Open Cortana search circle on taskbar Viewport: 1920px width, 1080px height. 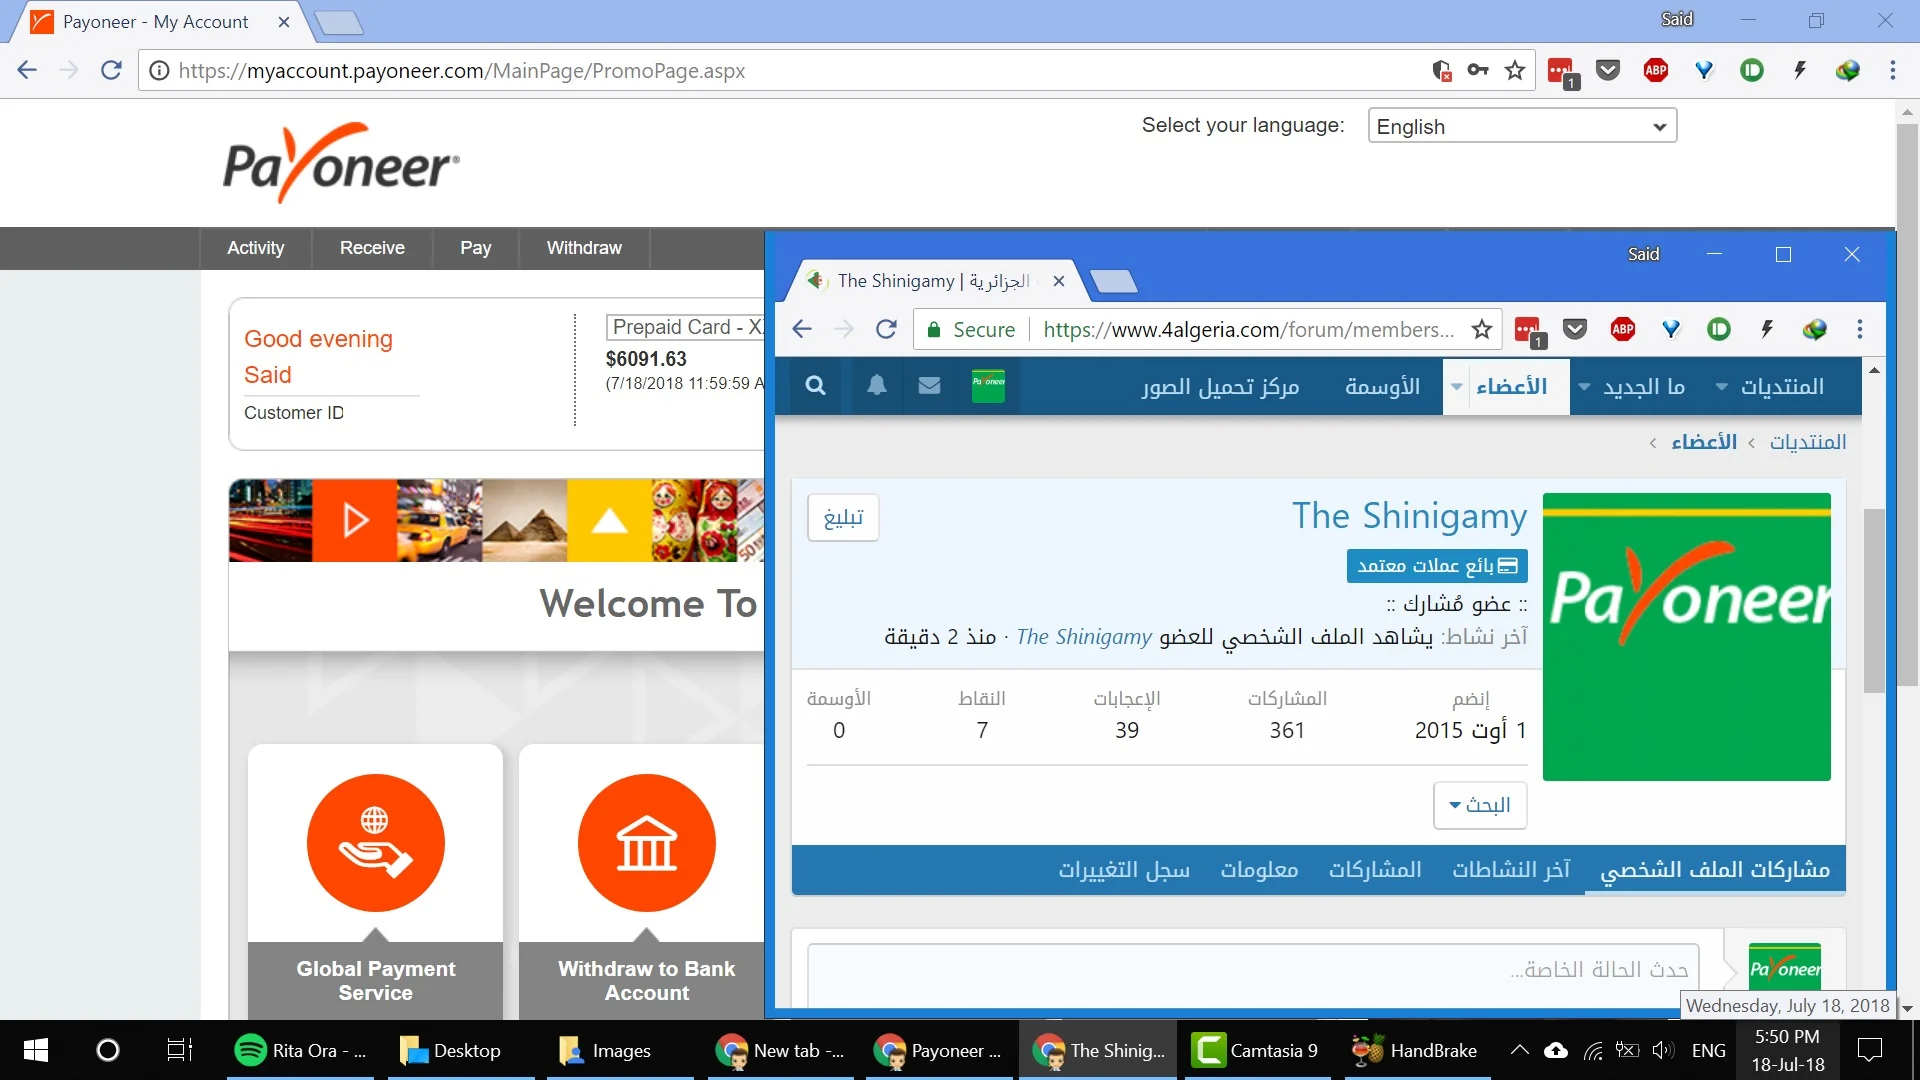[x=107, y=1050]
